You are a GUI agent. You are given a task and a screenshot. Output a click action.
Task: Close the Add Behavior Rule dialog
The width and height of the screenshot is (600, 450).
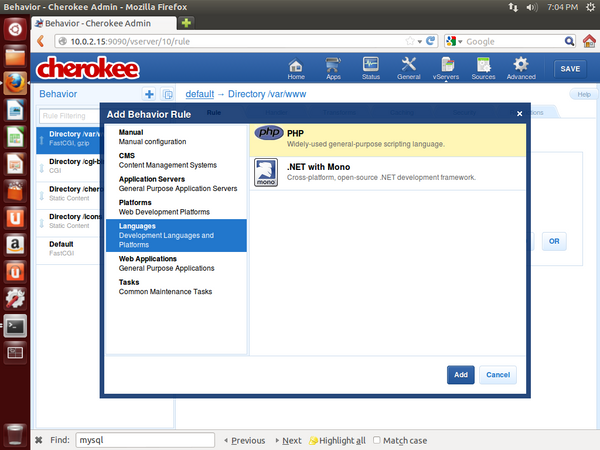pyautogui.click(x=519, y=114)
